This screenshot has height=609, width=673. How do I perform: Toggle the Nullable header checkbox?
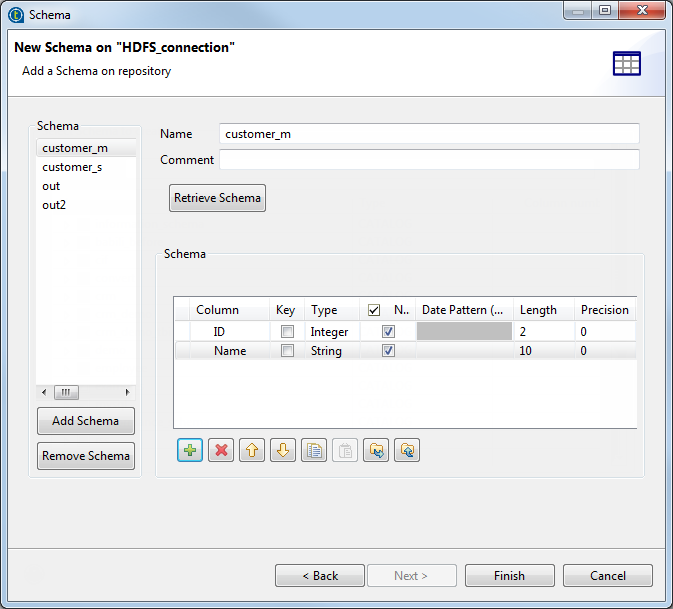[374, 310]
